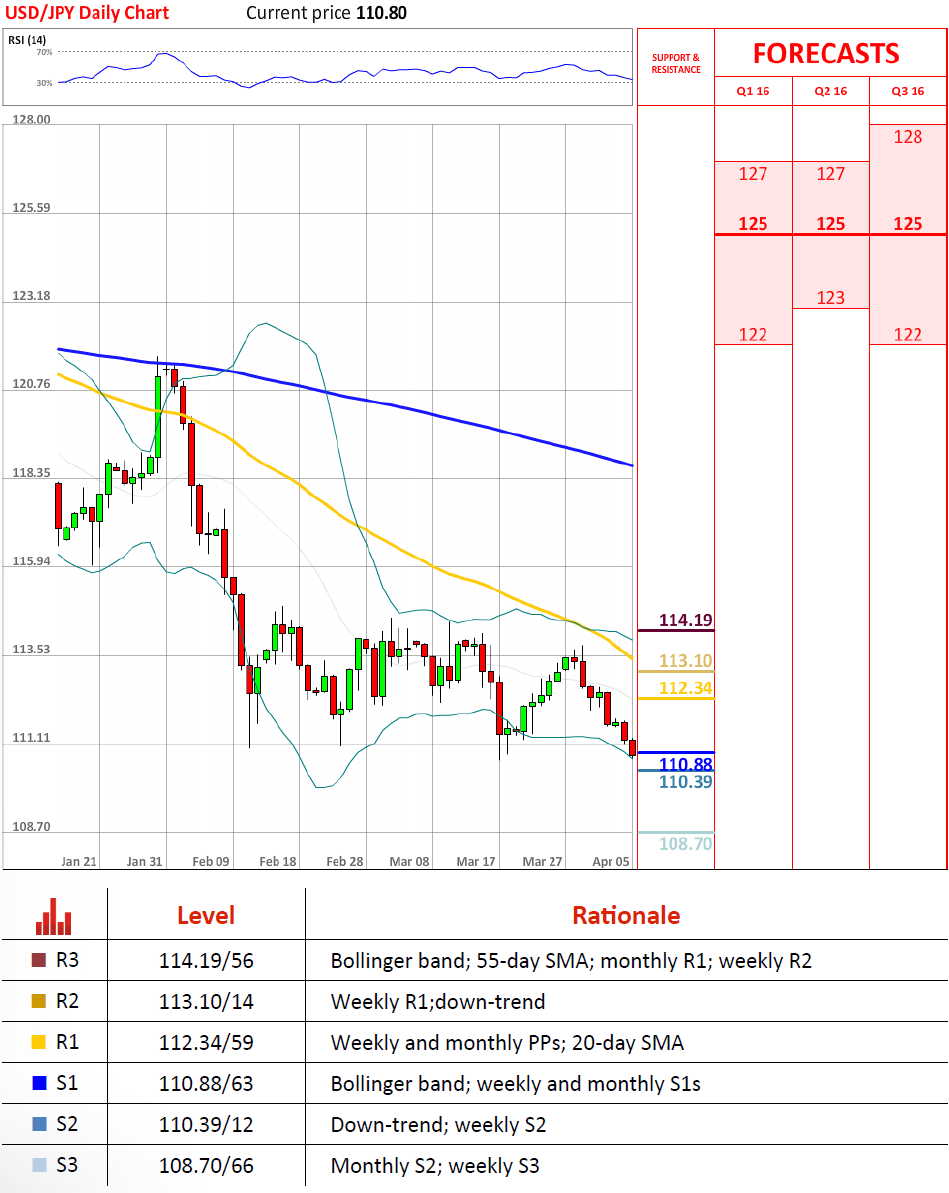Switch to the Q3 16 forecast column
This screenshot has height=1193, width=949.
907,91
